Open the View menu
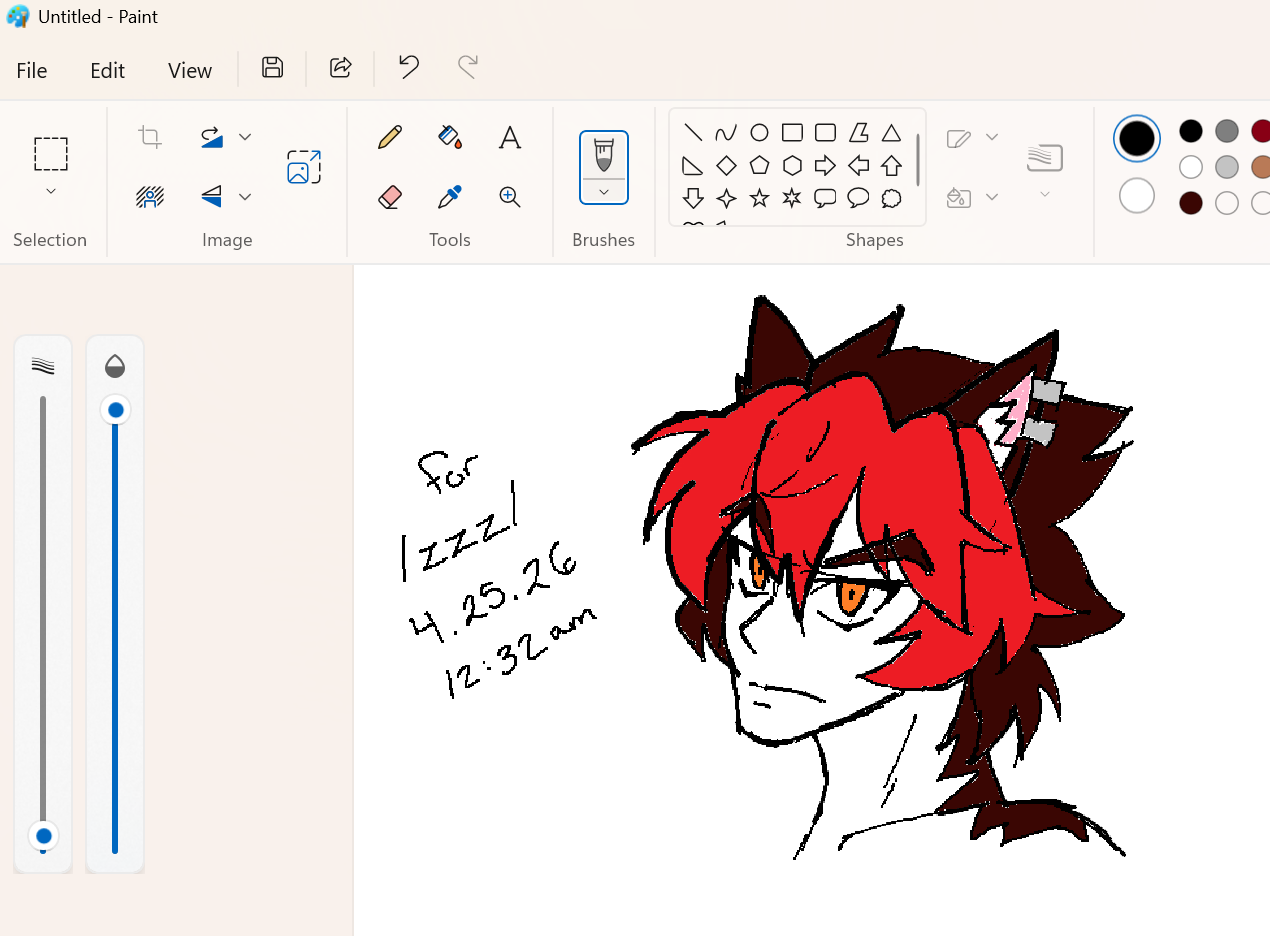 point(190,70)
